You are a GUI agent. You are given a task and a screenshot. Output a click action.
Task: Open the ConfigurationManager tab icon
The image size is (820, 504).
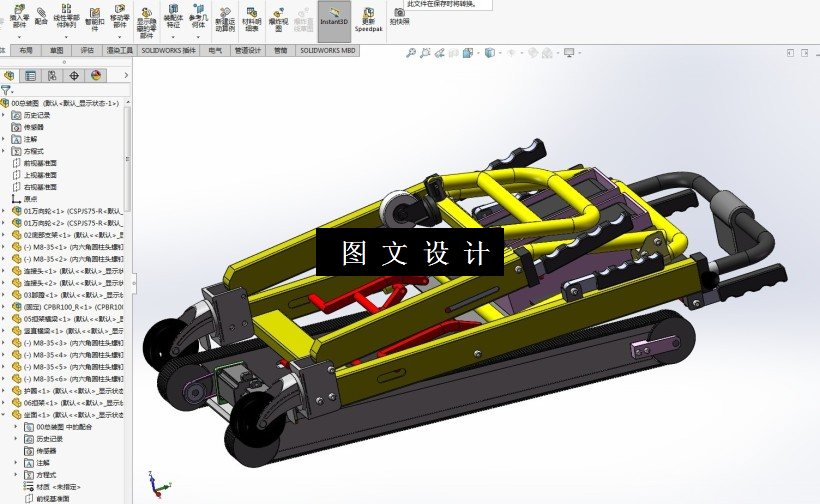point(52,75)
